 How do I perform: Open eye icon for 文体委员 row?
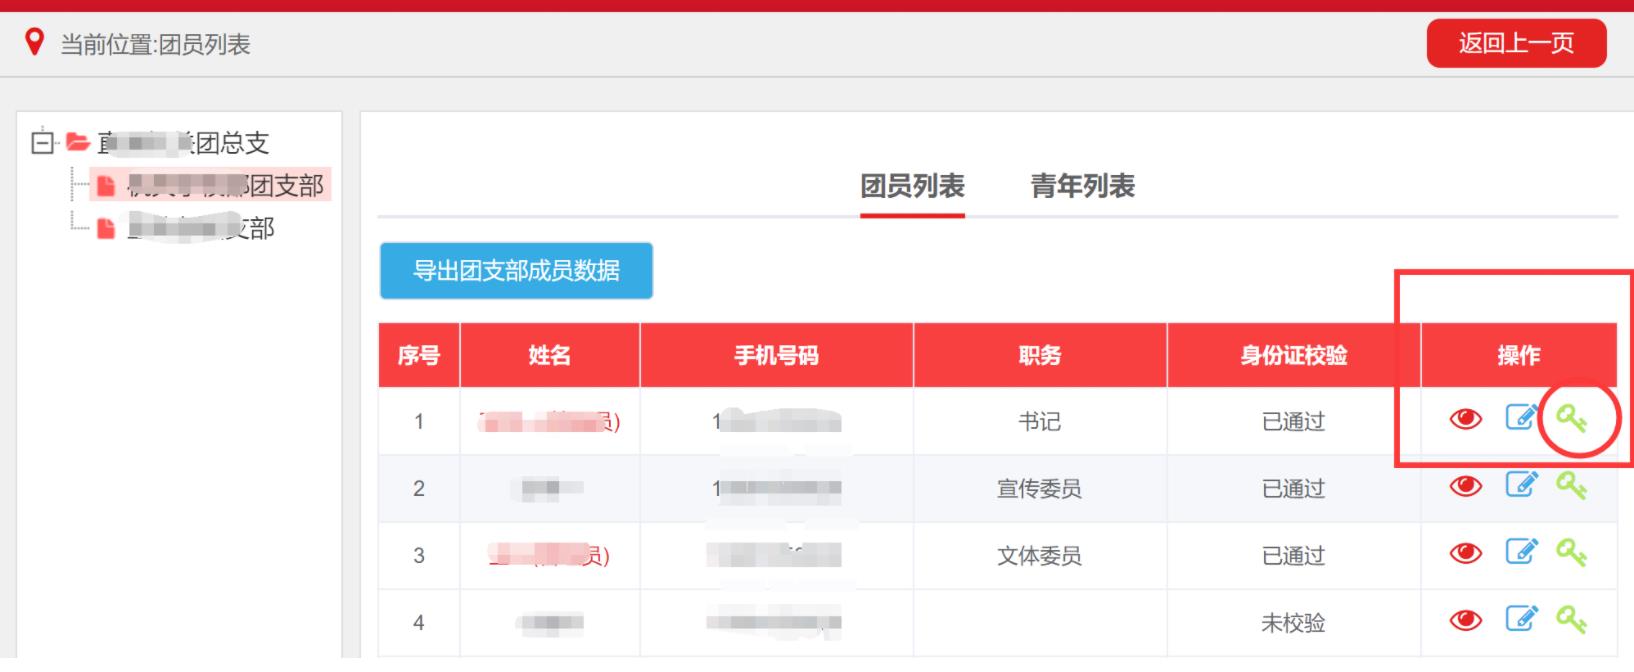1465,553
